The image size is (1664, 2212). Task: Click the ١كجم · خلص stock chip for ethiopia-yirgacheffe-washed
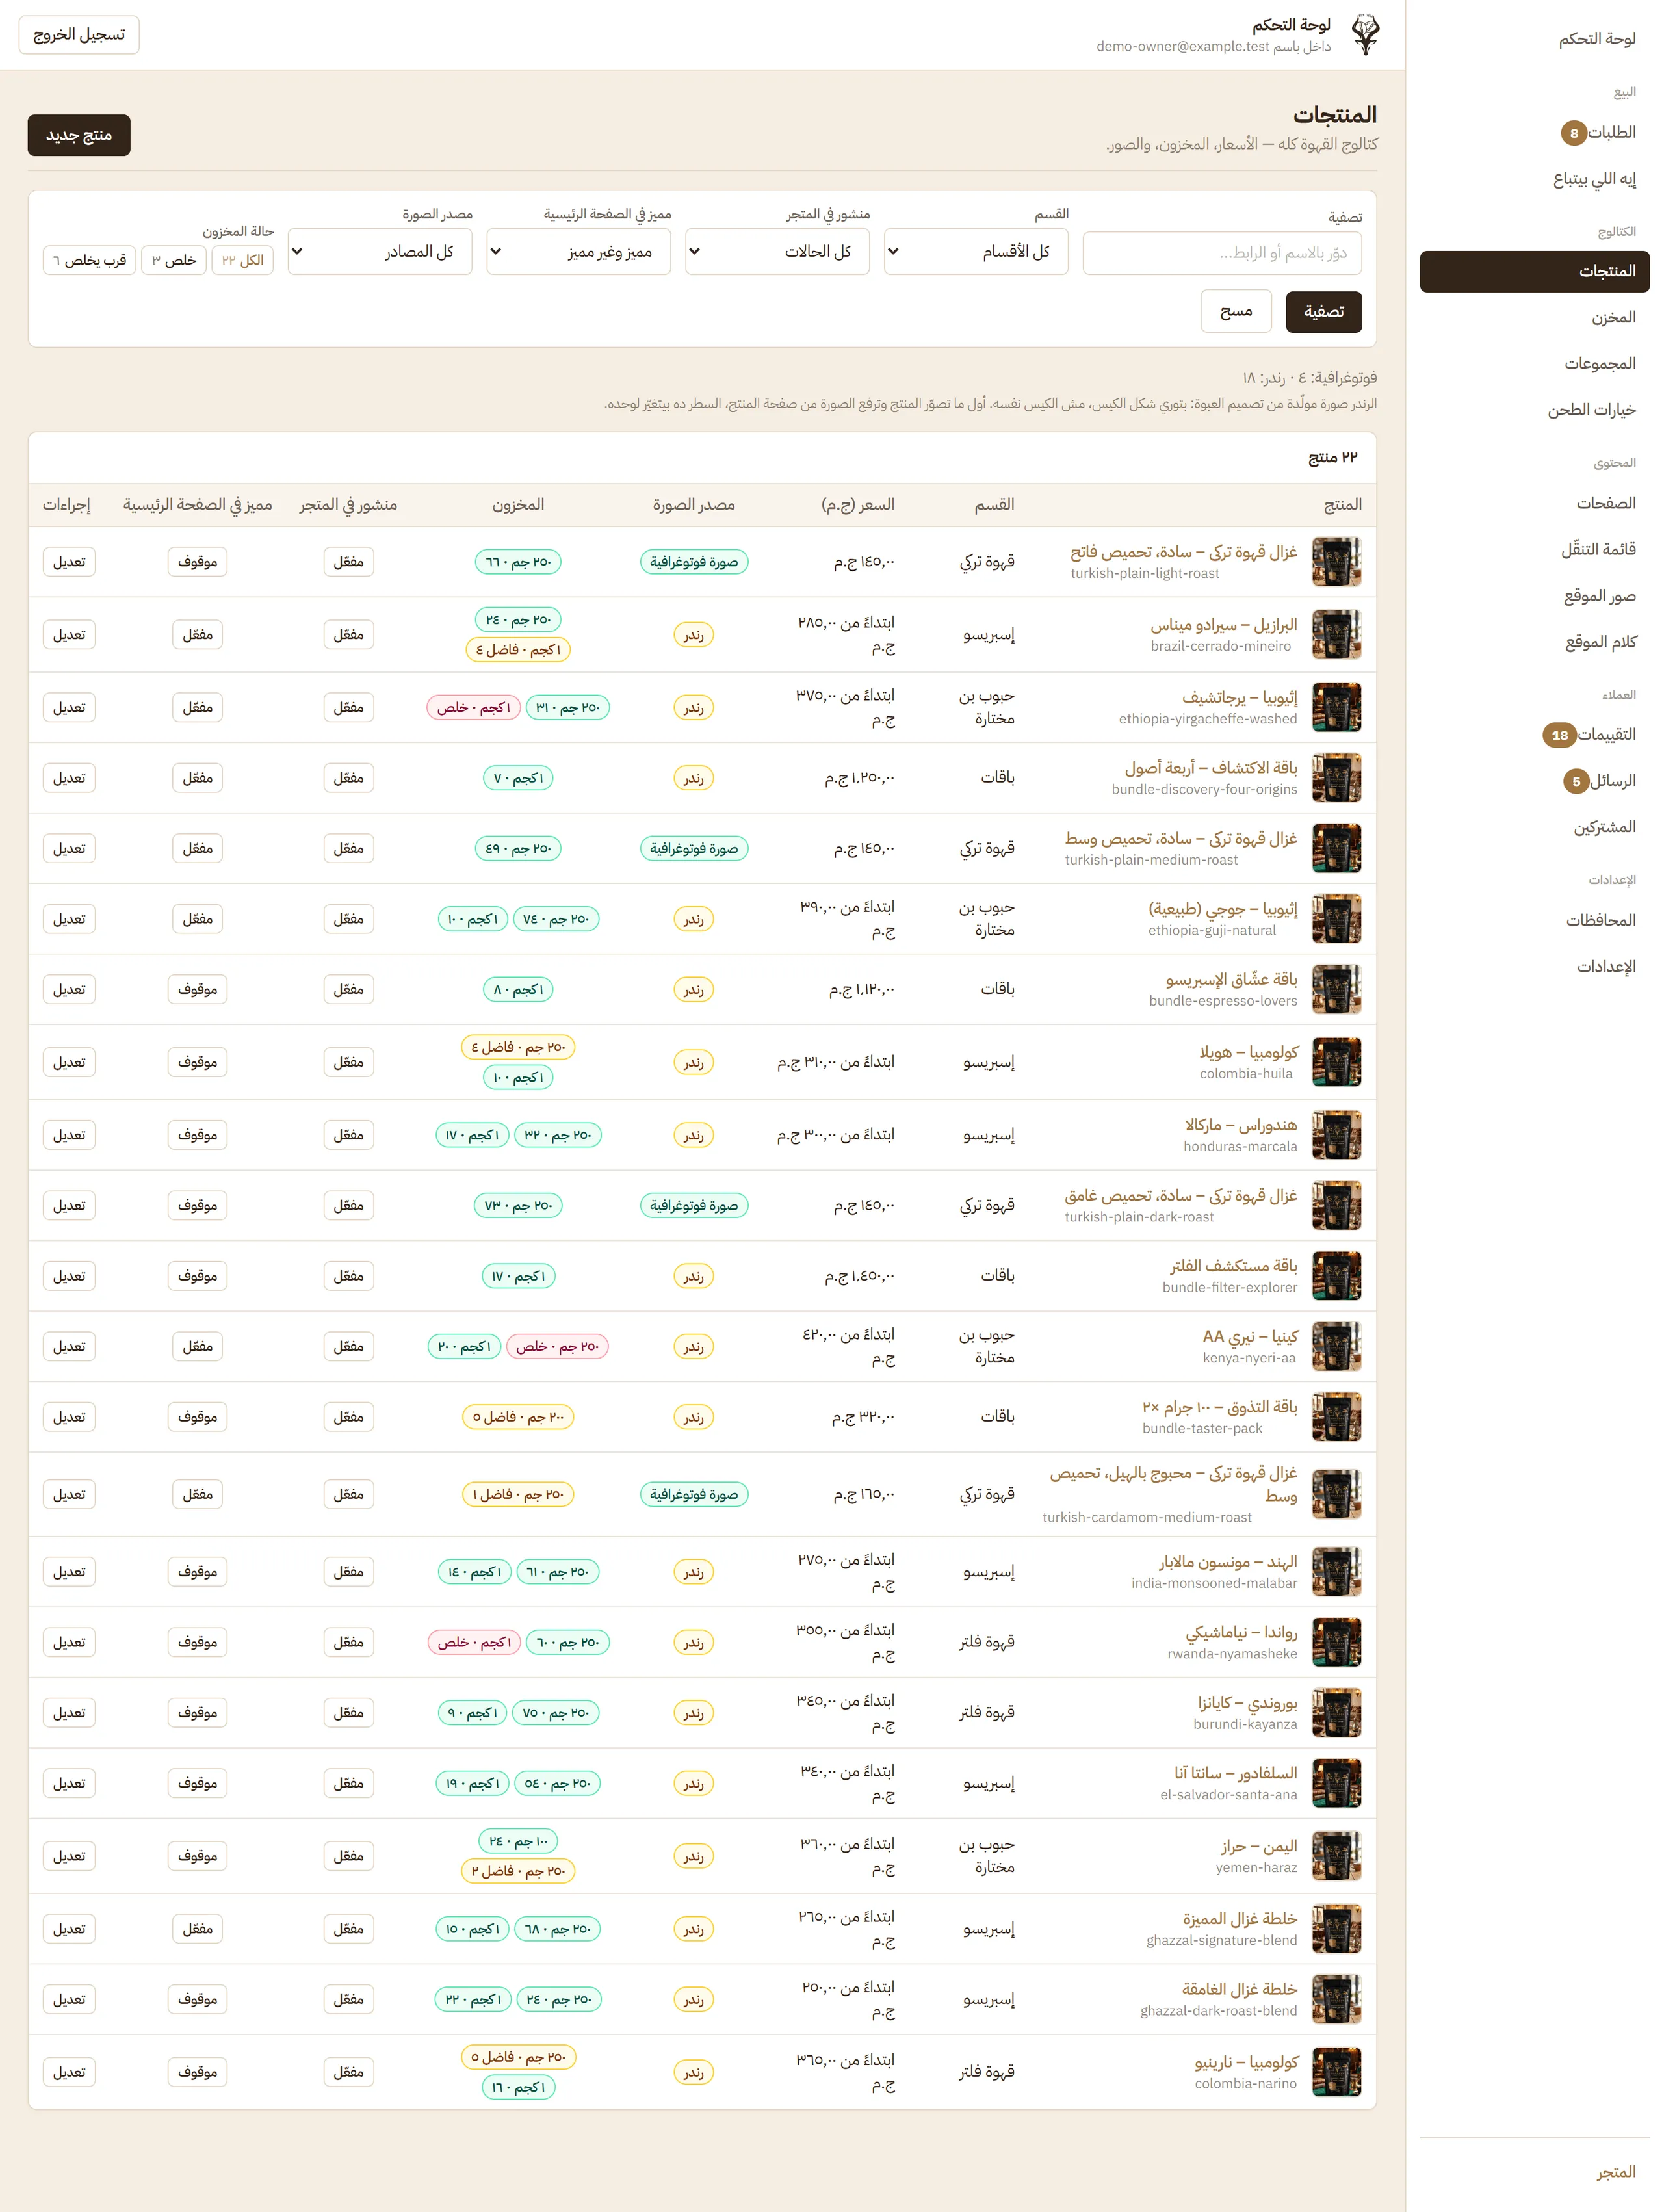coord(474,707)
